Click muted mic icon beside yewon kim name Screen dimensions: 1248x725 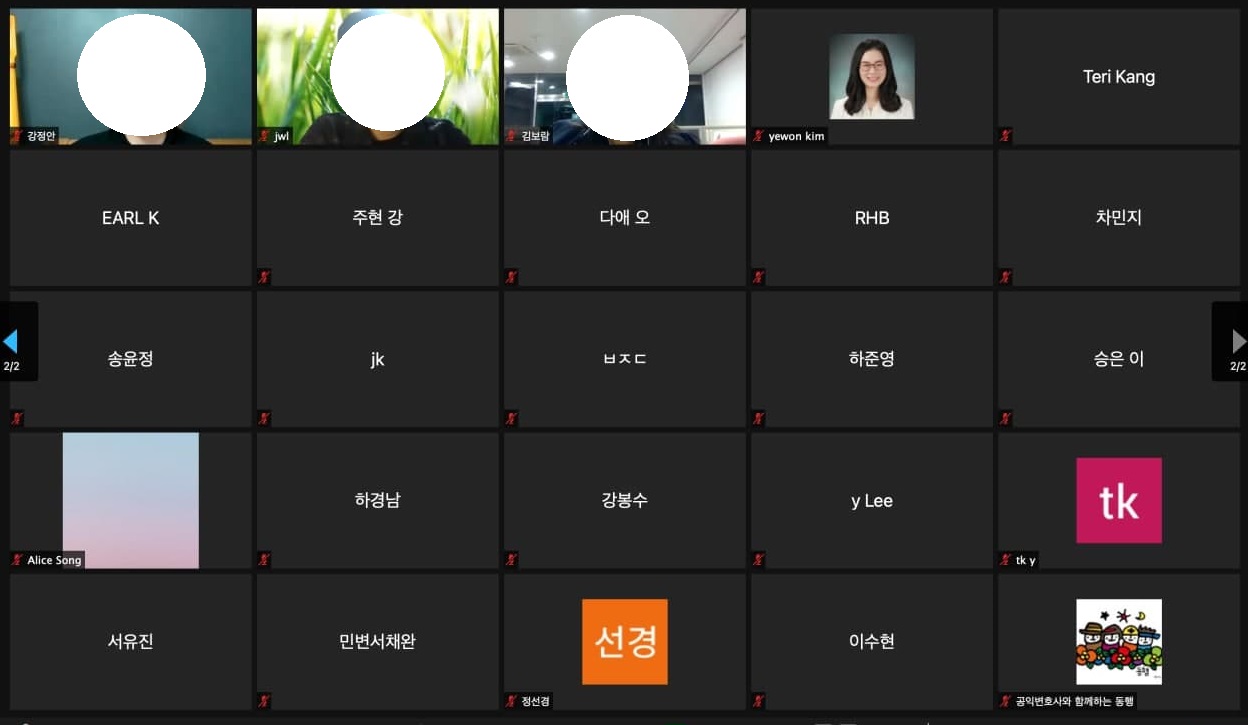click(759, 136)
